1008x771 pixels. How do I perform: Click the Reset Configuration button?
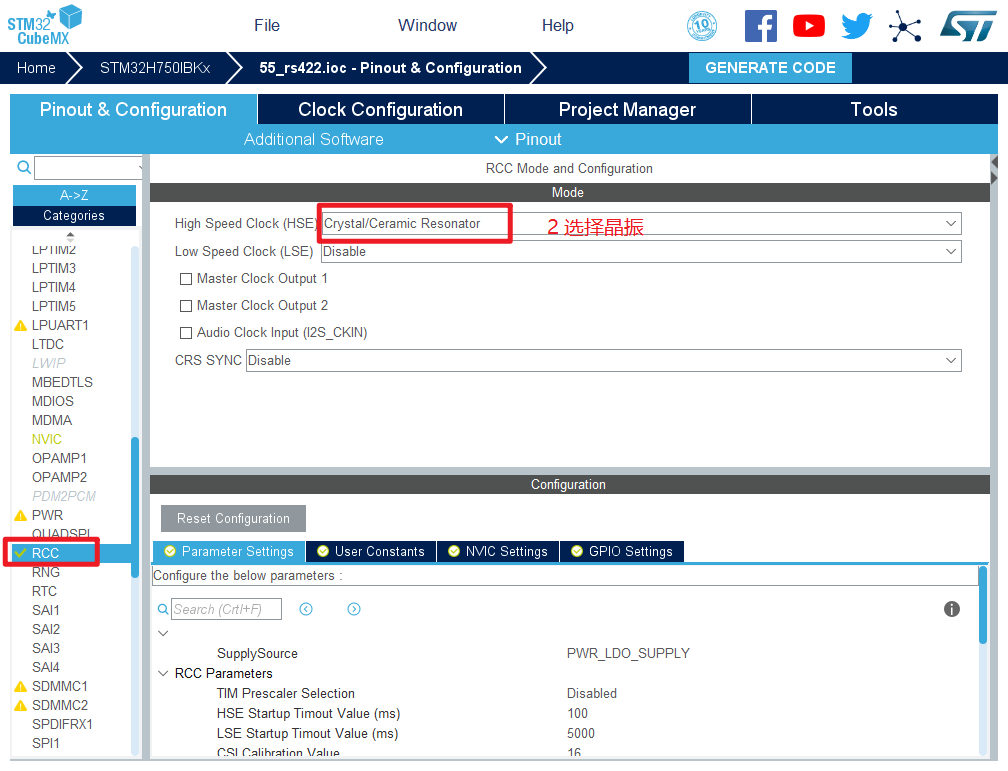click(x=233, y=518)
